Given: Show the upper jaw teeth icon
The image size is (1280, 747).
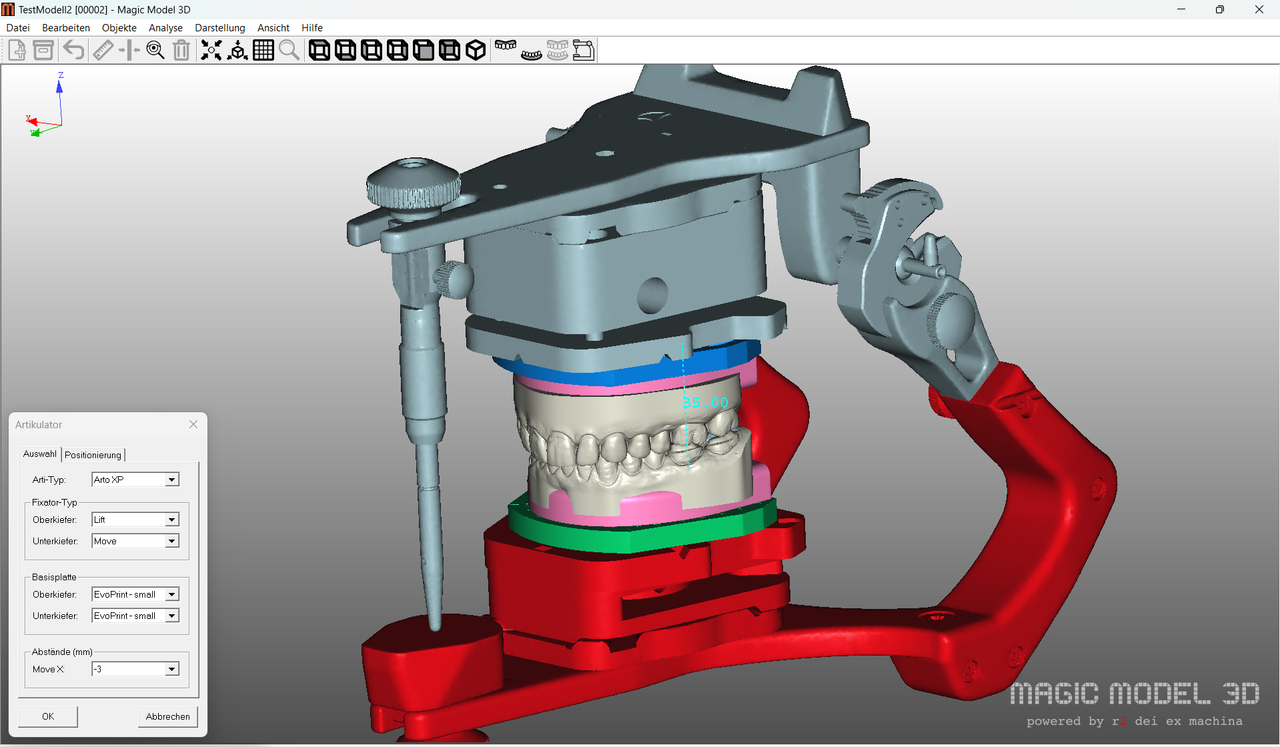Looking at the screenshot, I should (x=506, y=47).
